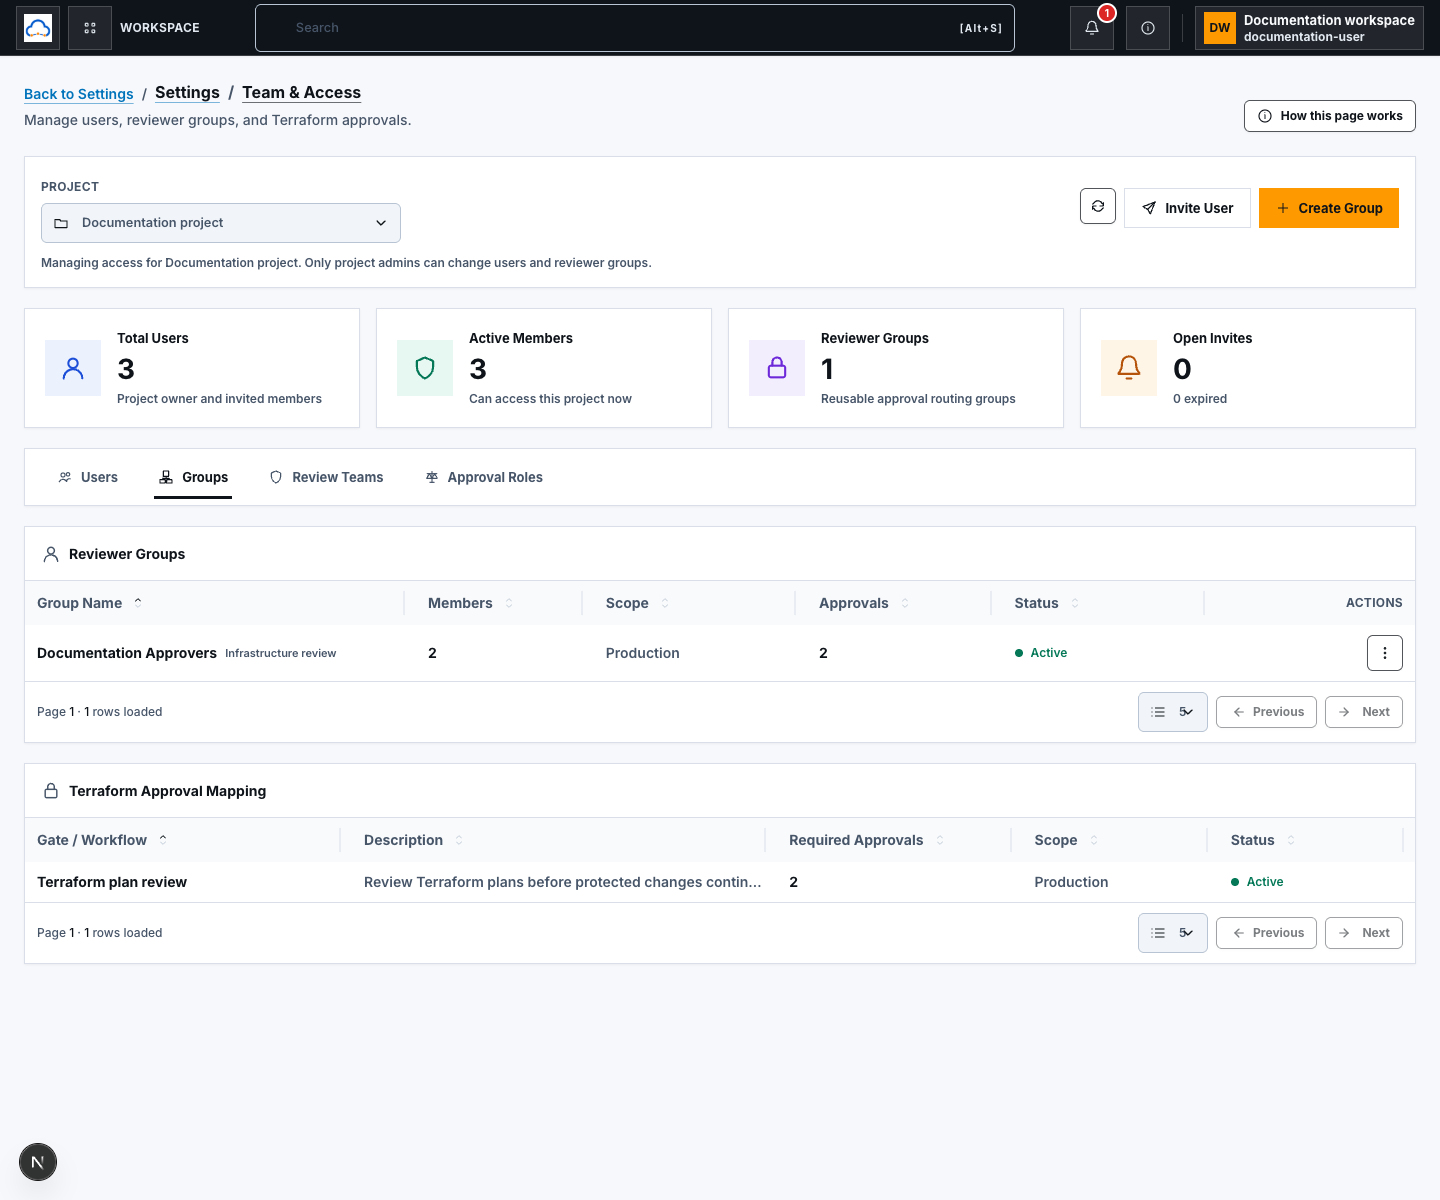
Task: Select the Terraform plan review row name
Action: pyautogui.click(x=112, y=882)
